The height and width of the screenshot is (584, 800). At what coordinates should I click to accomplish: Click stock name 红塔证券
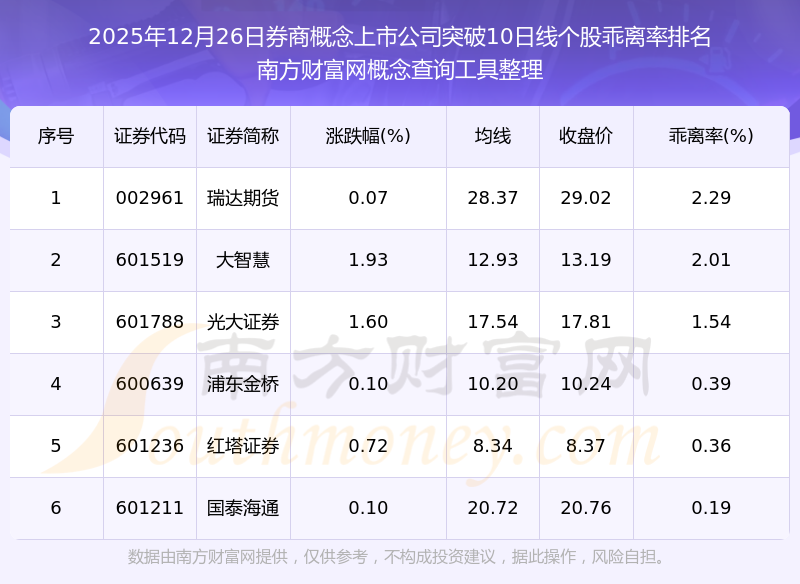(243, 446)
